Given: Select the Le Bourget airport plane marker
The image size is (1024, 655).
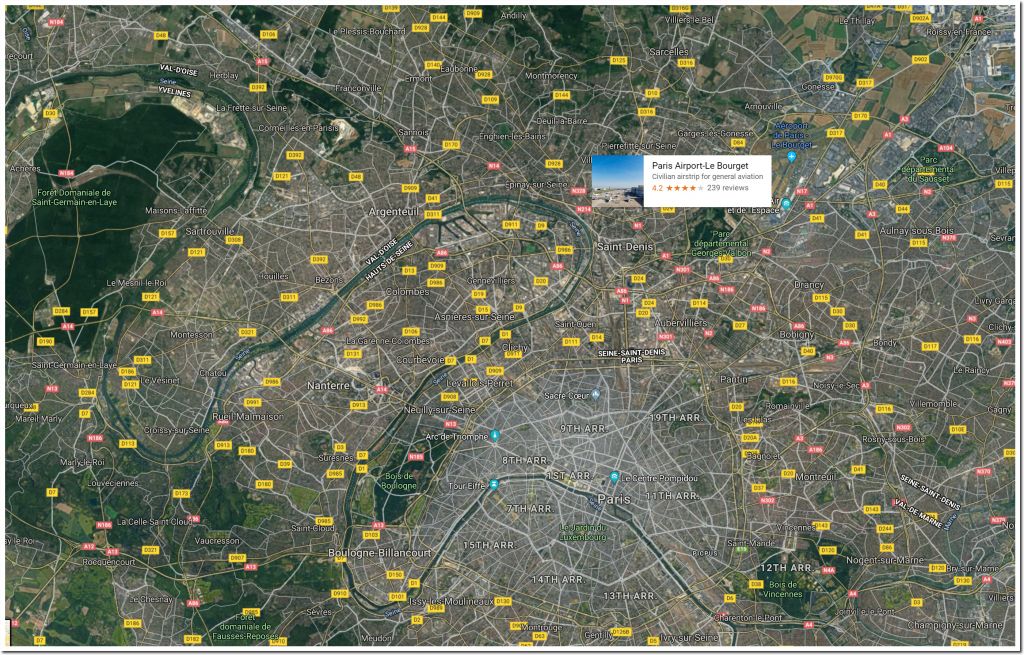Looking at the screenshot, I should 791,156.
